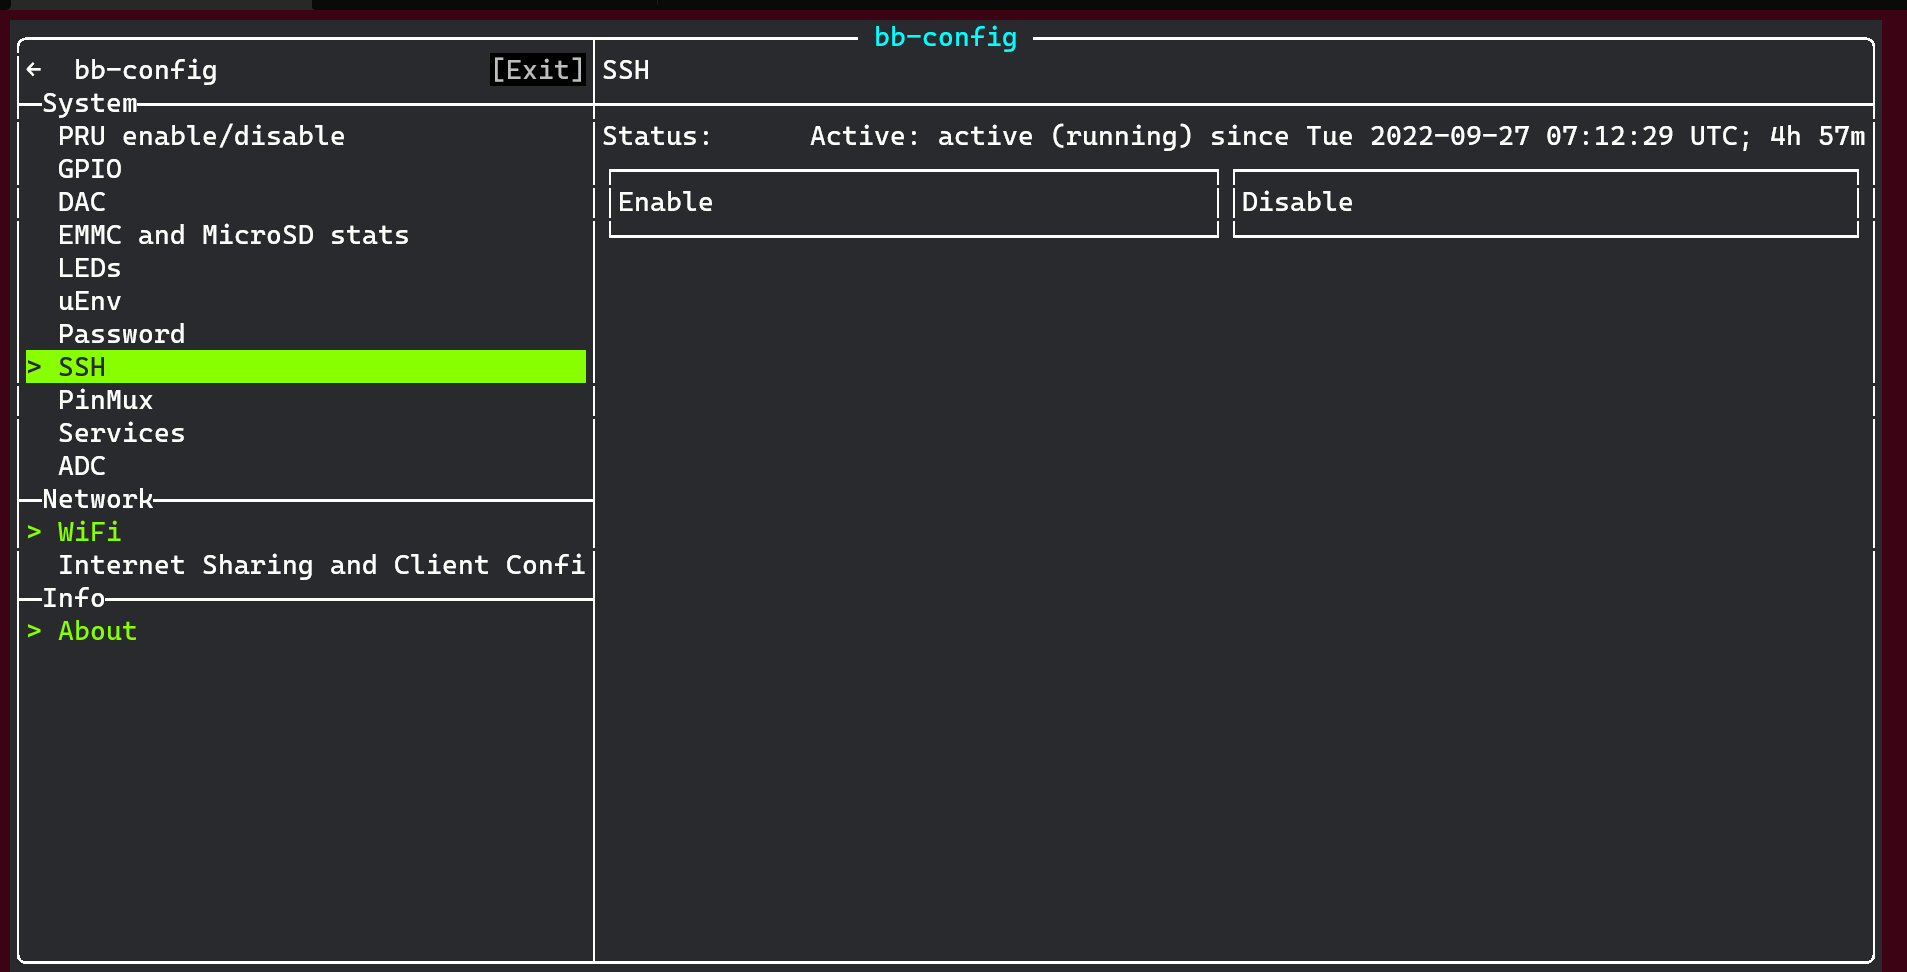
Task: Open the uEnv settings entry
Action: 90,301
